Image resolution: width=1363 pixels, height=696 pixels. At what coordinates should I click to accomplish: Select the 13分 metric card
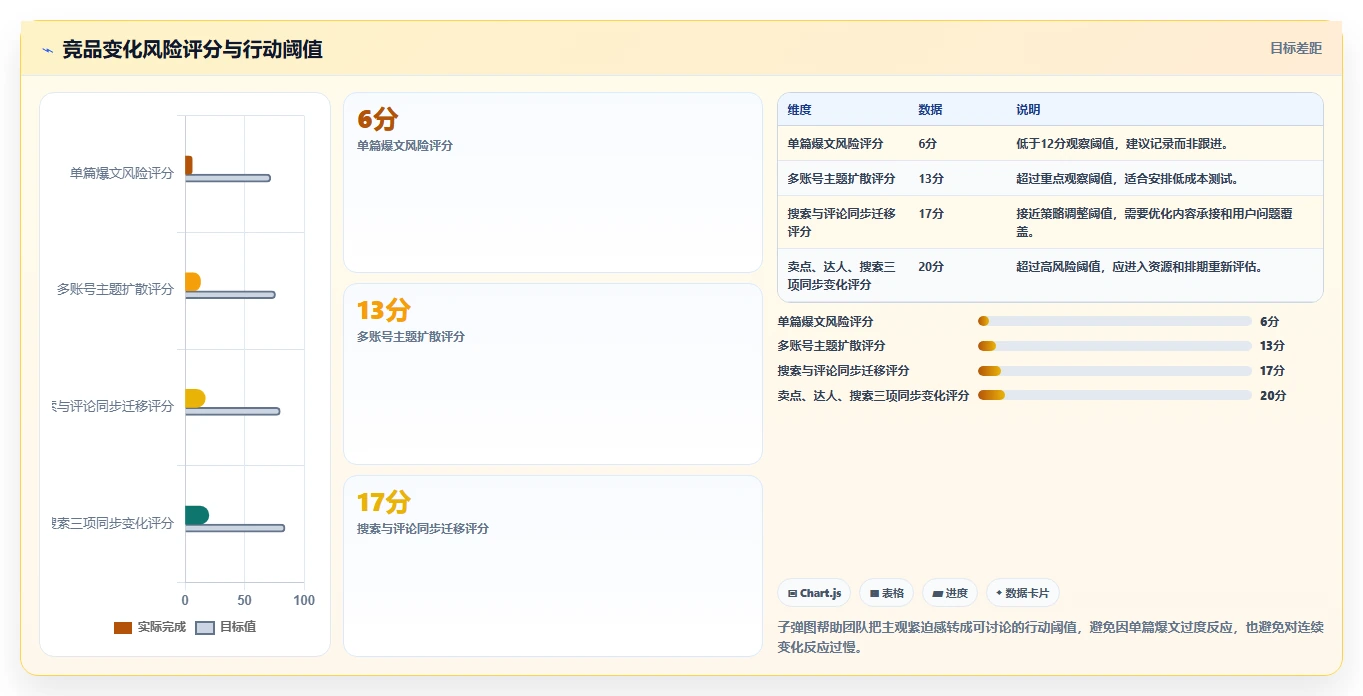(553, 374)
